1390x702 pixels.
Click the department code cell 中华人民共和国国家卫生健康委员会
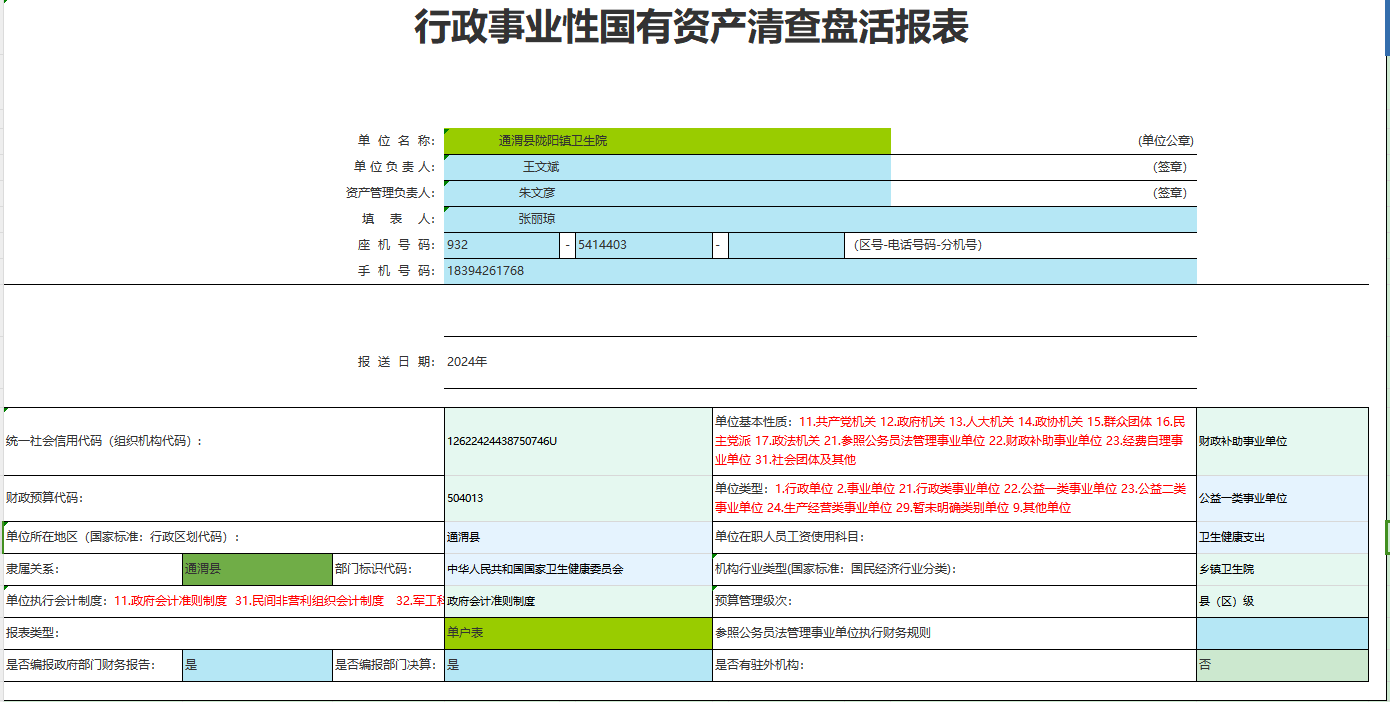(x=578, y=569)
